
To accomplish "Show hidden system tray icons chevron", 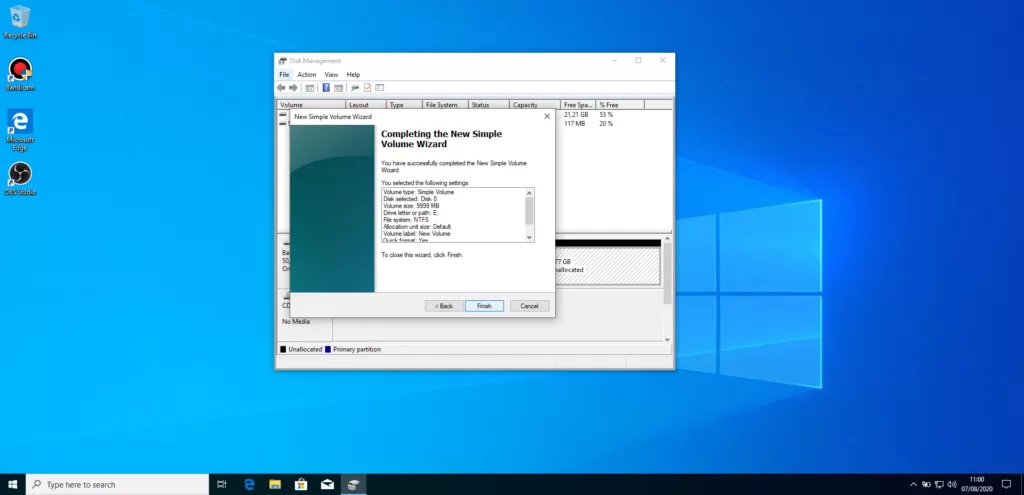I will coord(913,484).
